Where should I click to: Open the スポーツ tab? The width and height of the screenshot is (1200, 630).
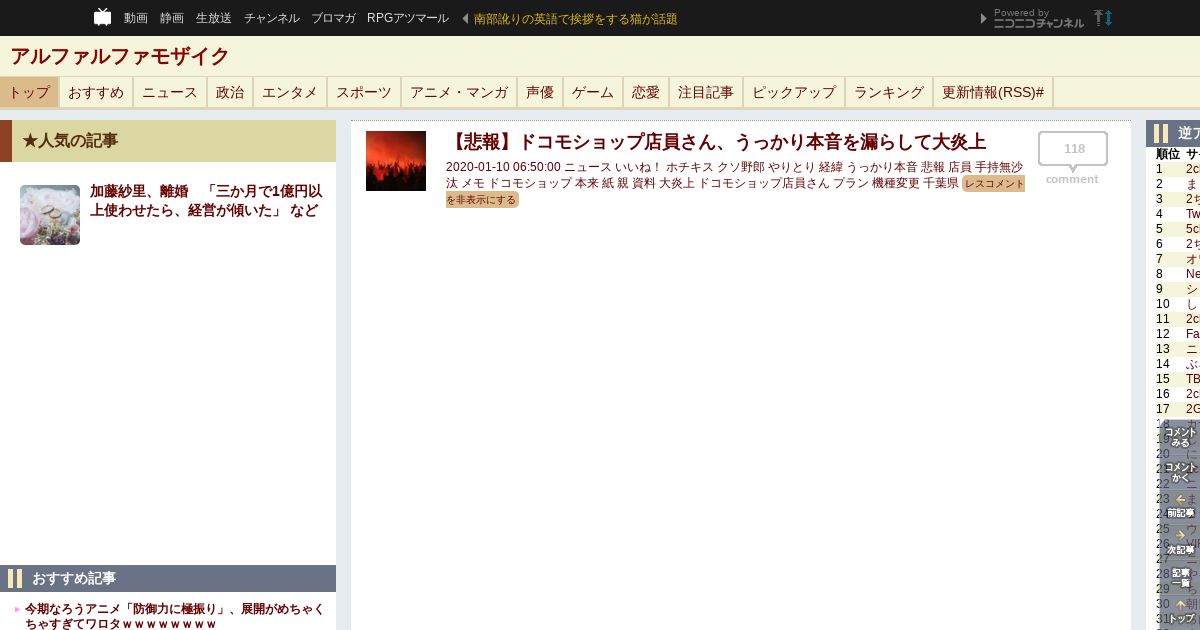[364, 92]
